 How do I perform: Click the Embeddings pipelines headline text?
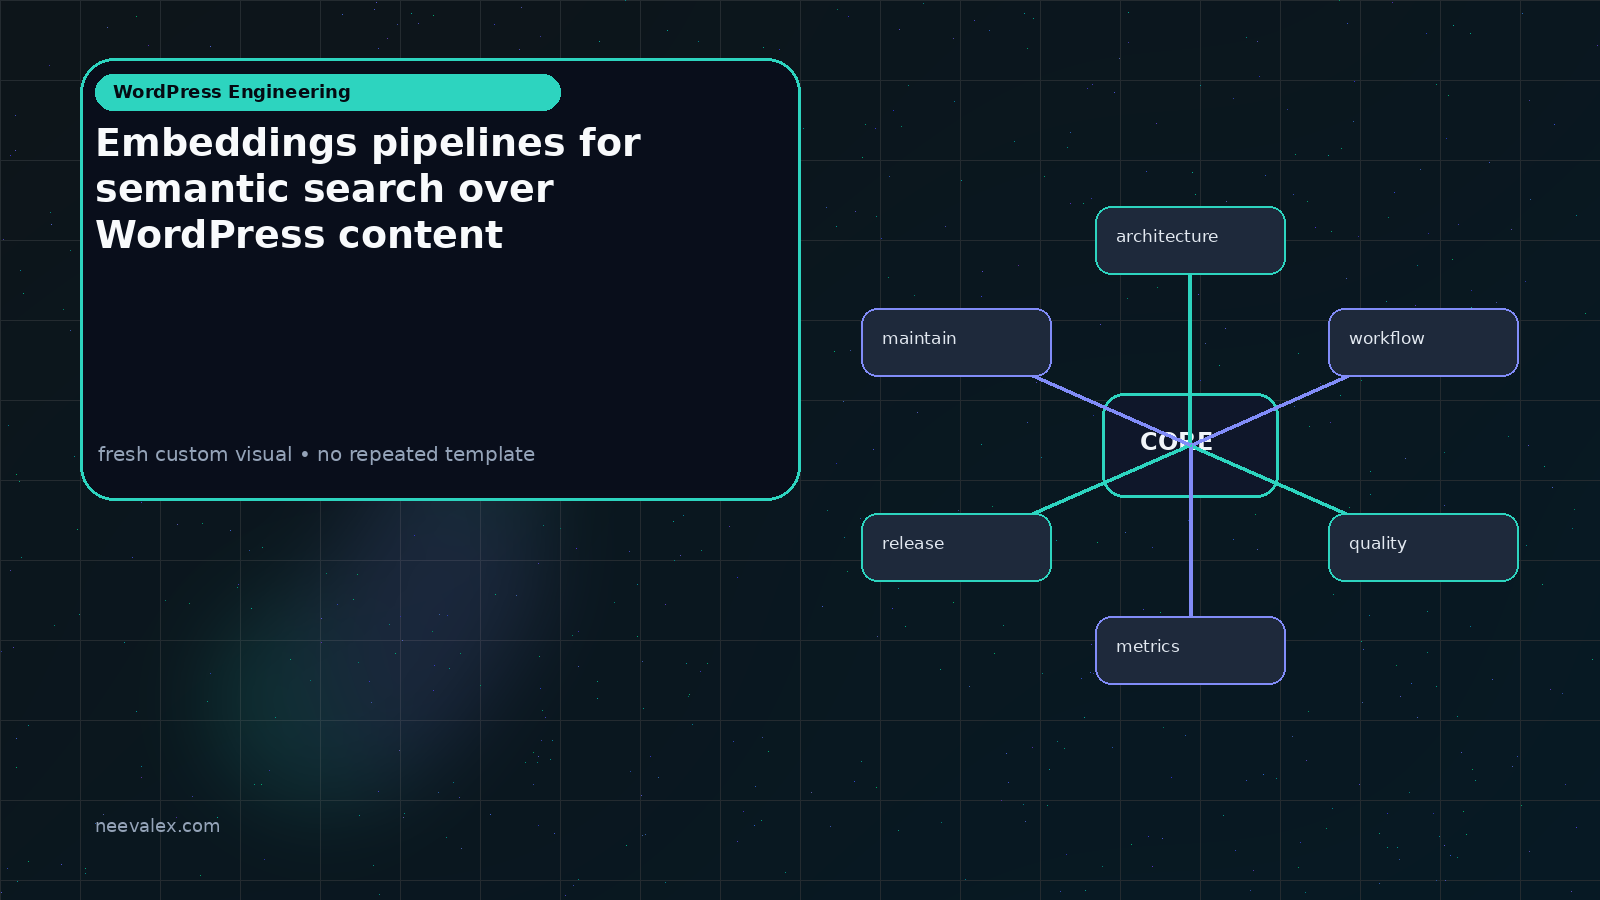368,189
